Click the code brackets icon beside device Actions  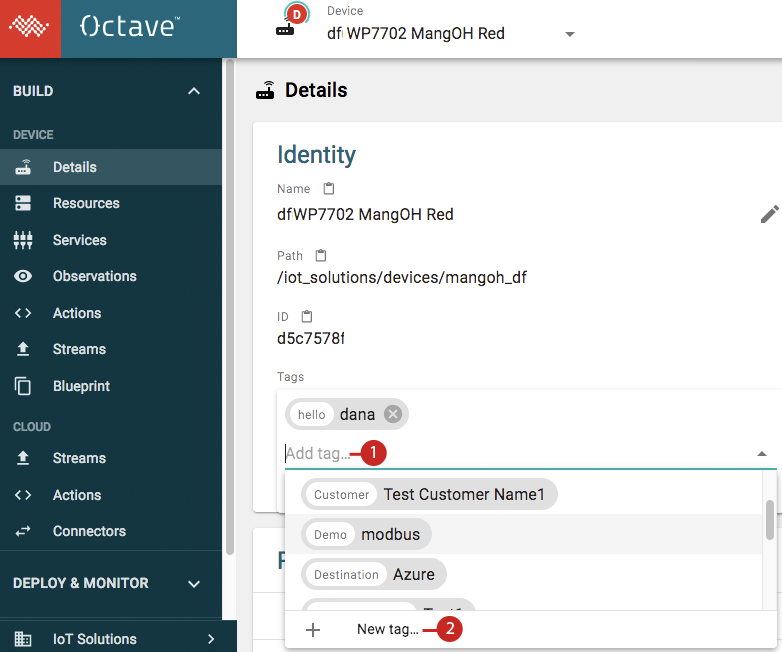(x=23, y=313)
